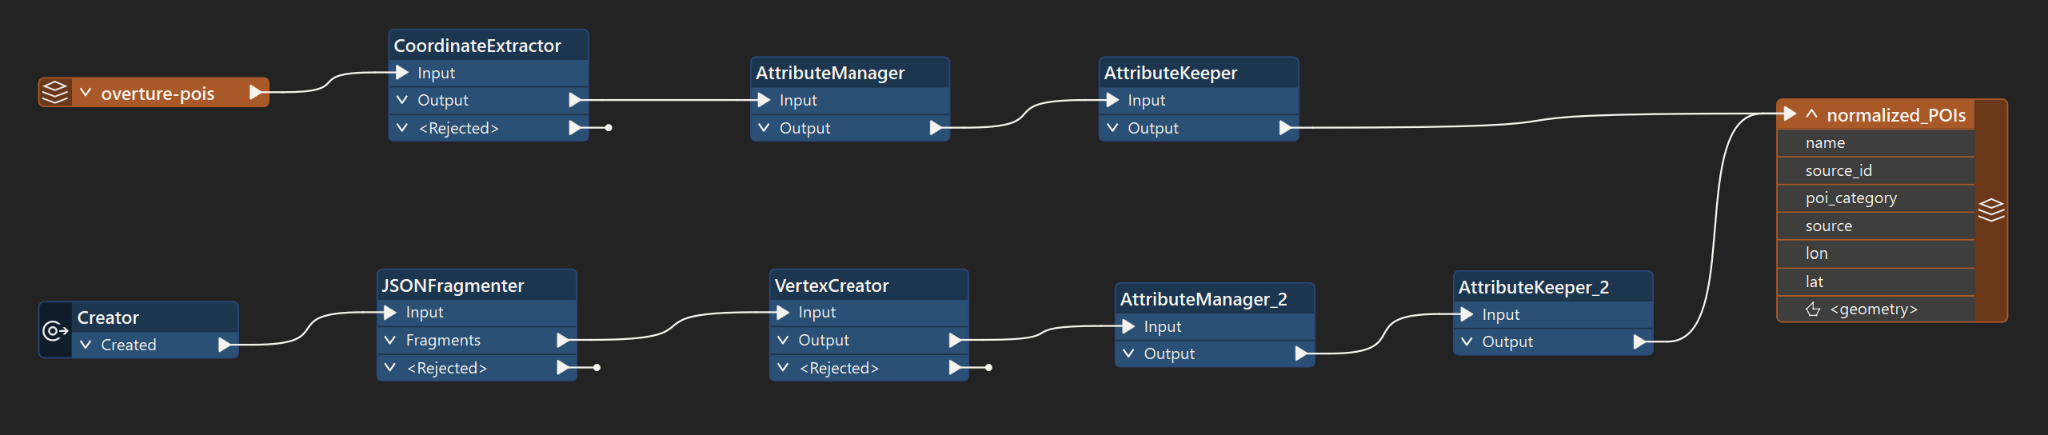Expand VertexCreator Output port attributes
This screenshot has width=2048, height=435.
(783, 340)
